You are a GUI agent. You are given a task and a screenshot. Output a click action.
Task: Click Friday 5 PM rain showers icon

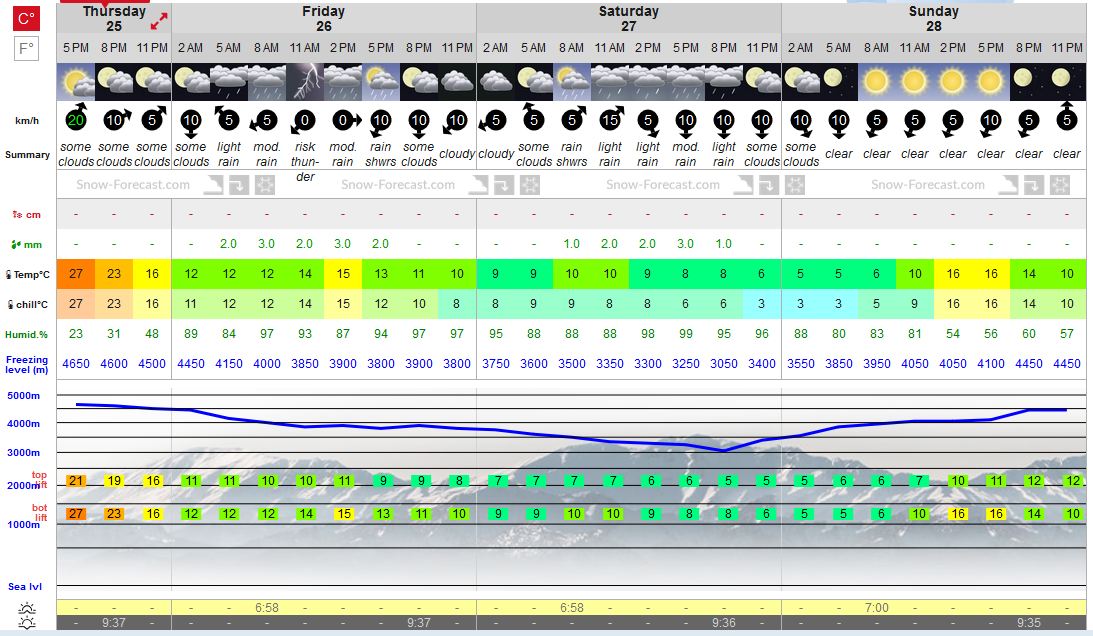(x=381, y=82)
